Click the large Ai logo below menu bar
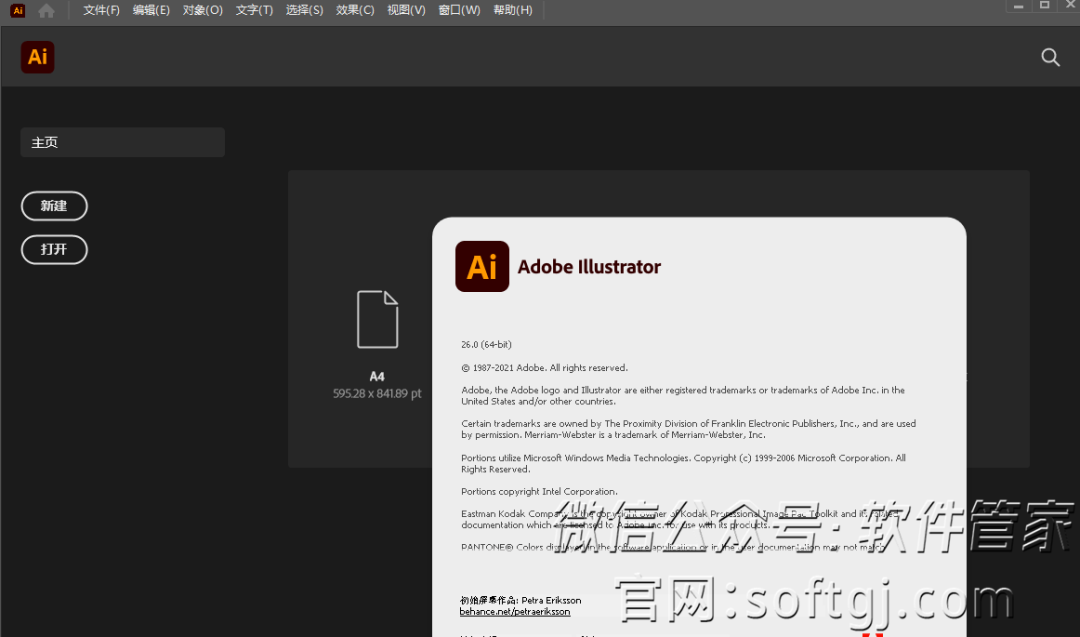 (38, 57)
